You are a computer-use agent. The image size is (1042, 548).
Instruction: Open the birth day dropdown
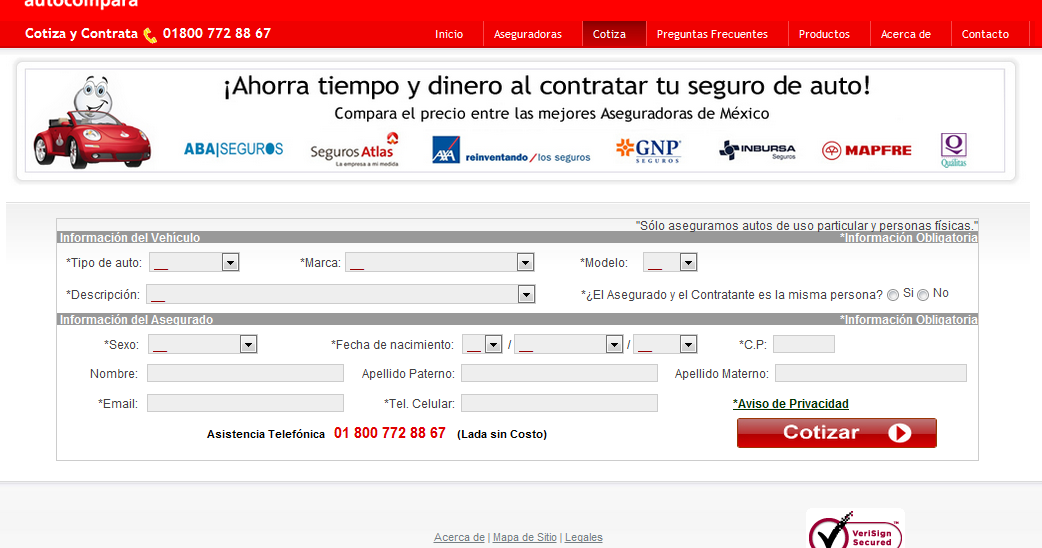tap(482, 344)
